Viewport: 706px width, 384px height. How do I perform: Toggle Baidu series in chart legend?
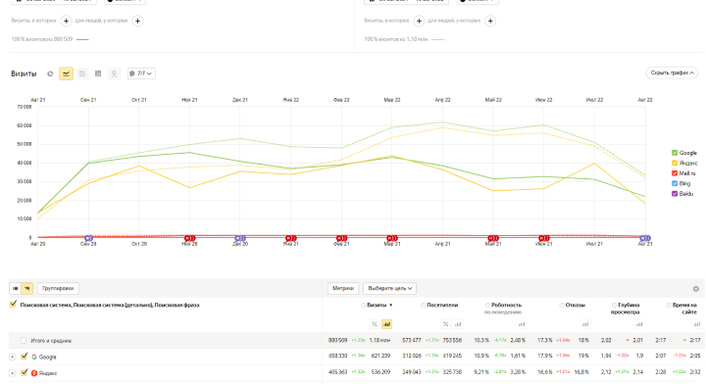pos(674,194)
